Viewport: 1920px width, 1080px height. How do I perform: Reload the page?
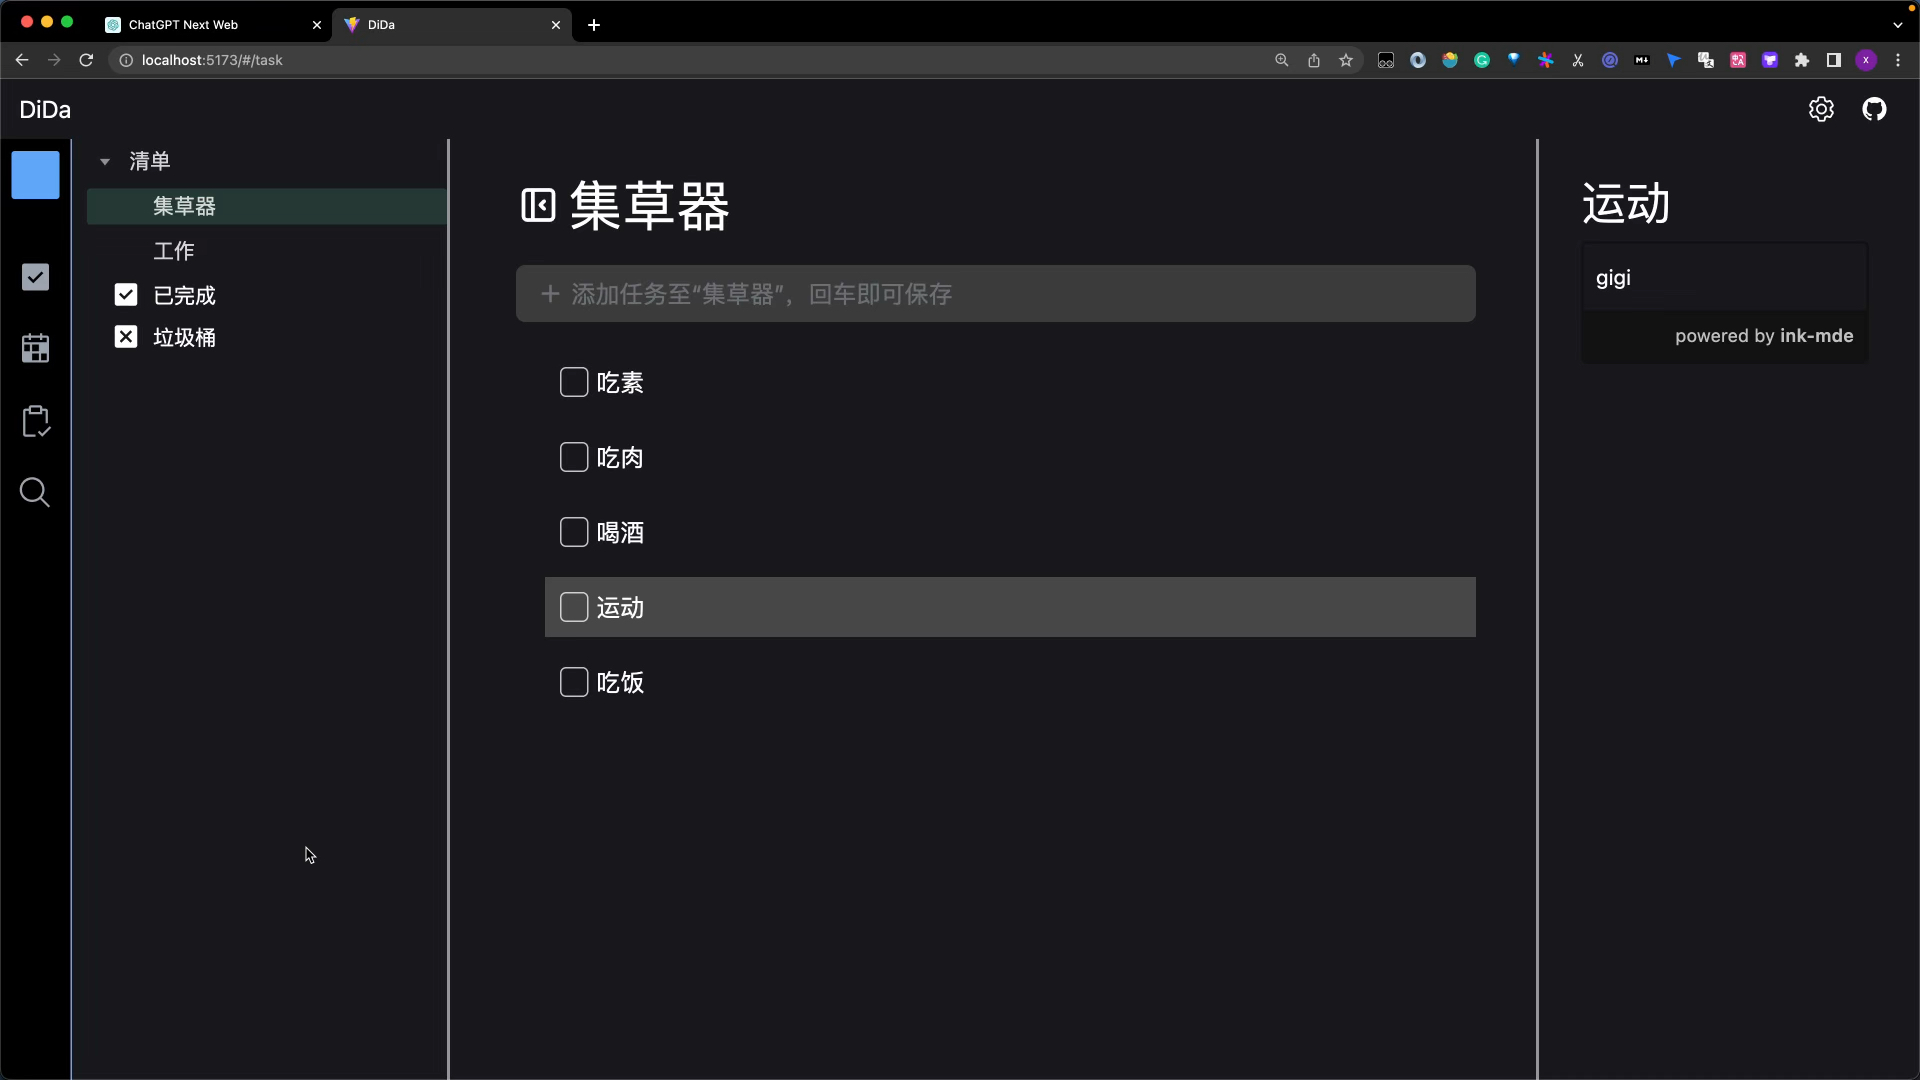coord(86,60)
